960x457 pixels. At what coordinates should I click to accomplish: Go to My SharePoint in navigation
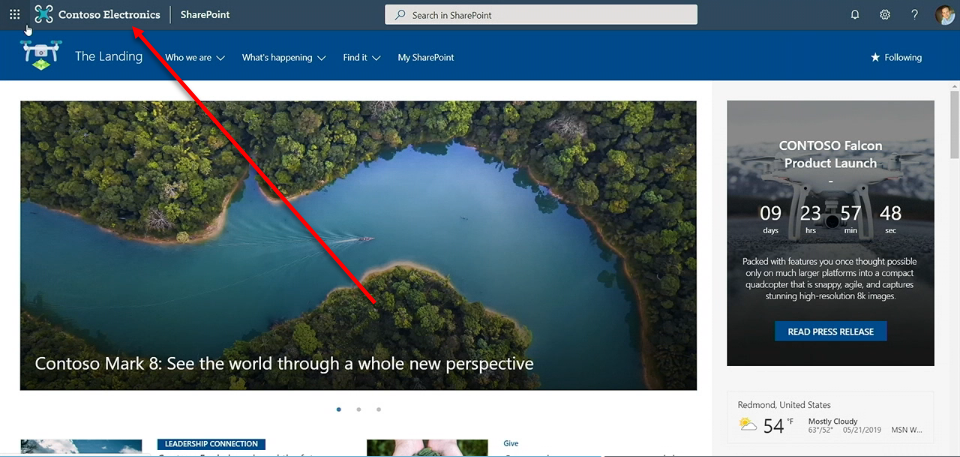426,58
